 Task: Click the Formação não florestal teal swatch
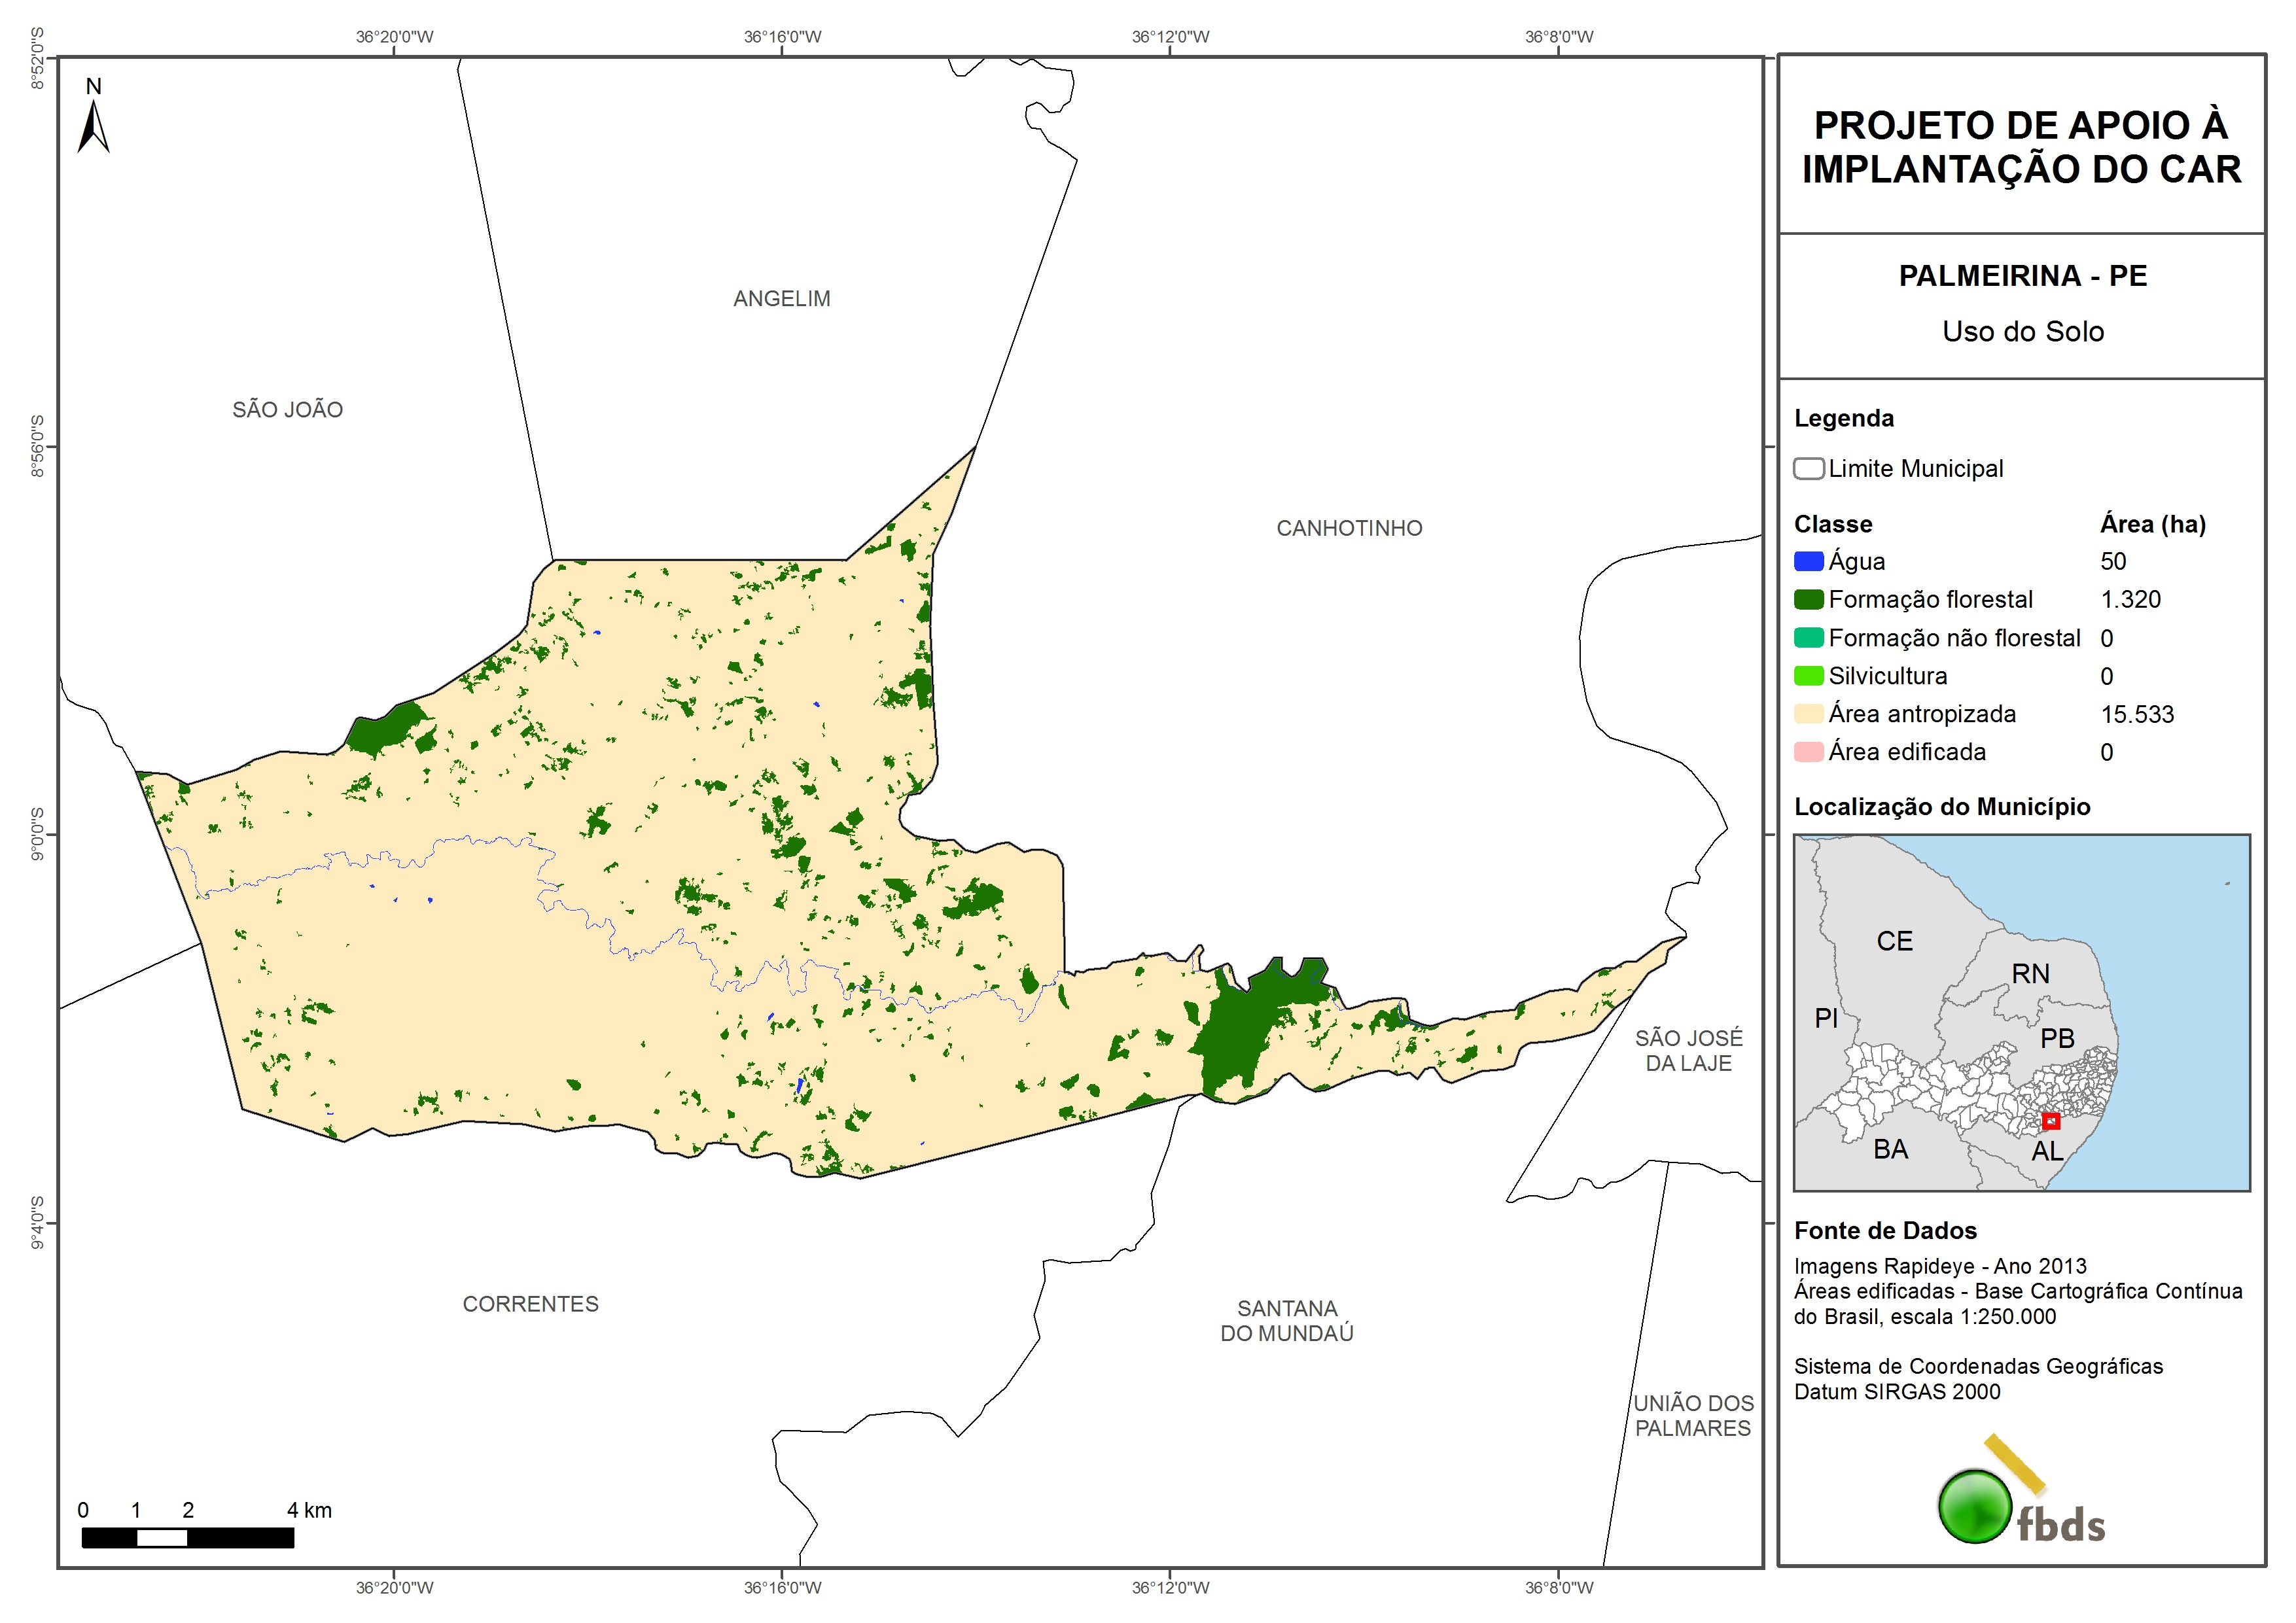click(1808, 638)
